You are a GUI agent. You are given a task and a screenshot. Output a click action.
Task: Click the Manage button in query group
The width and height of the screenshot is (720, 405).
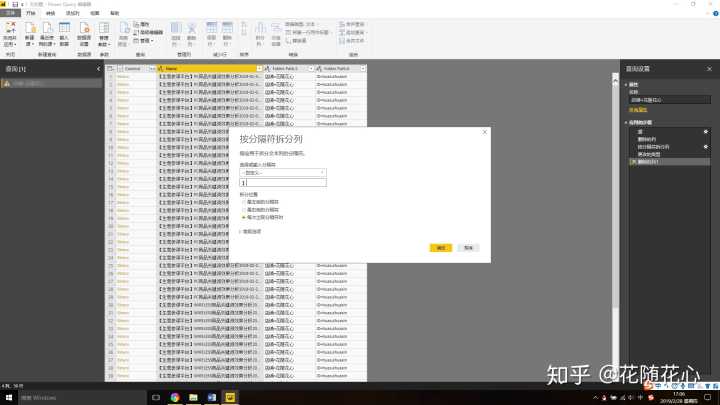click(144, 41)
